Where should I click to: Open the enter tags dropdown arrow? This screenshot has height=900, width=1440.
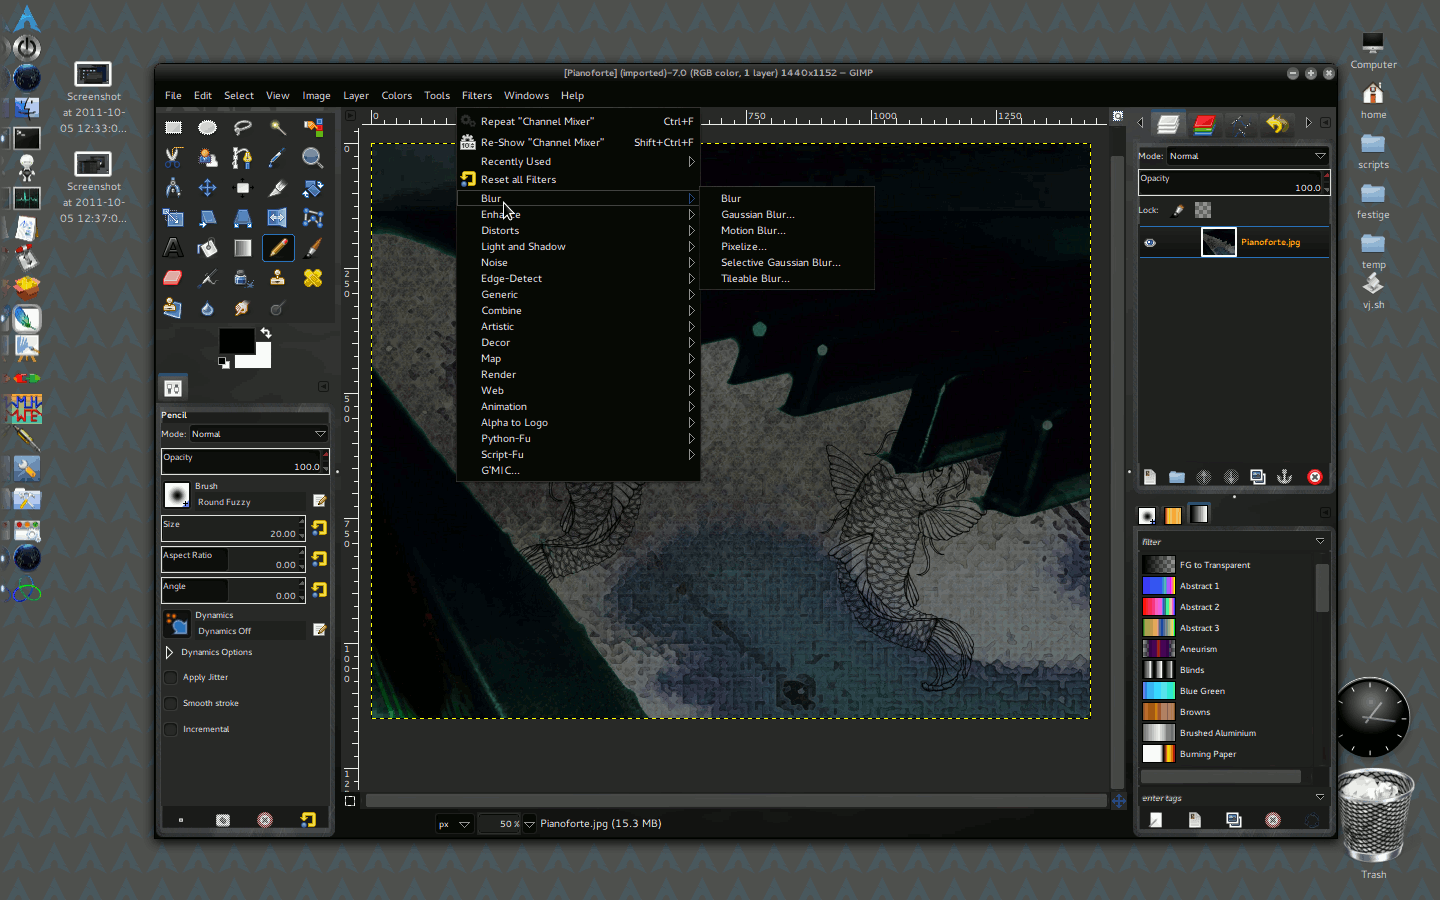pos(1320,797)
